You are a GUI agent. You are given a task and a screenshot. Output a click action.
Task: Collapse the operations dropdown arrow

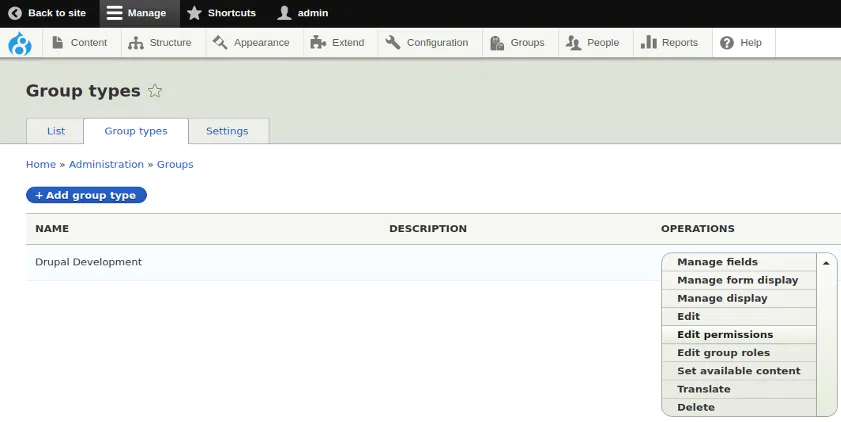(826, 263)
